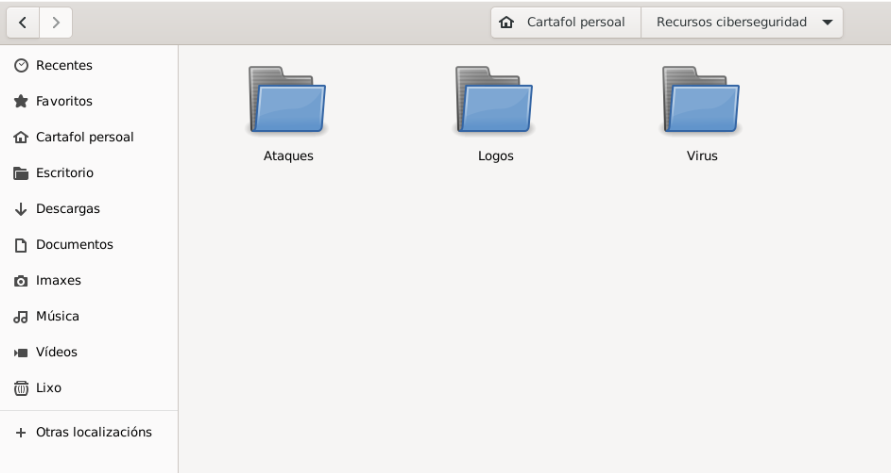Viewport: 891px width, 473px height.
Task: Open the Ataques folder icon
Action: [x=288, y=100]
